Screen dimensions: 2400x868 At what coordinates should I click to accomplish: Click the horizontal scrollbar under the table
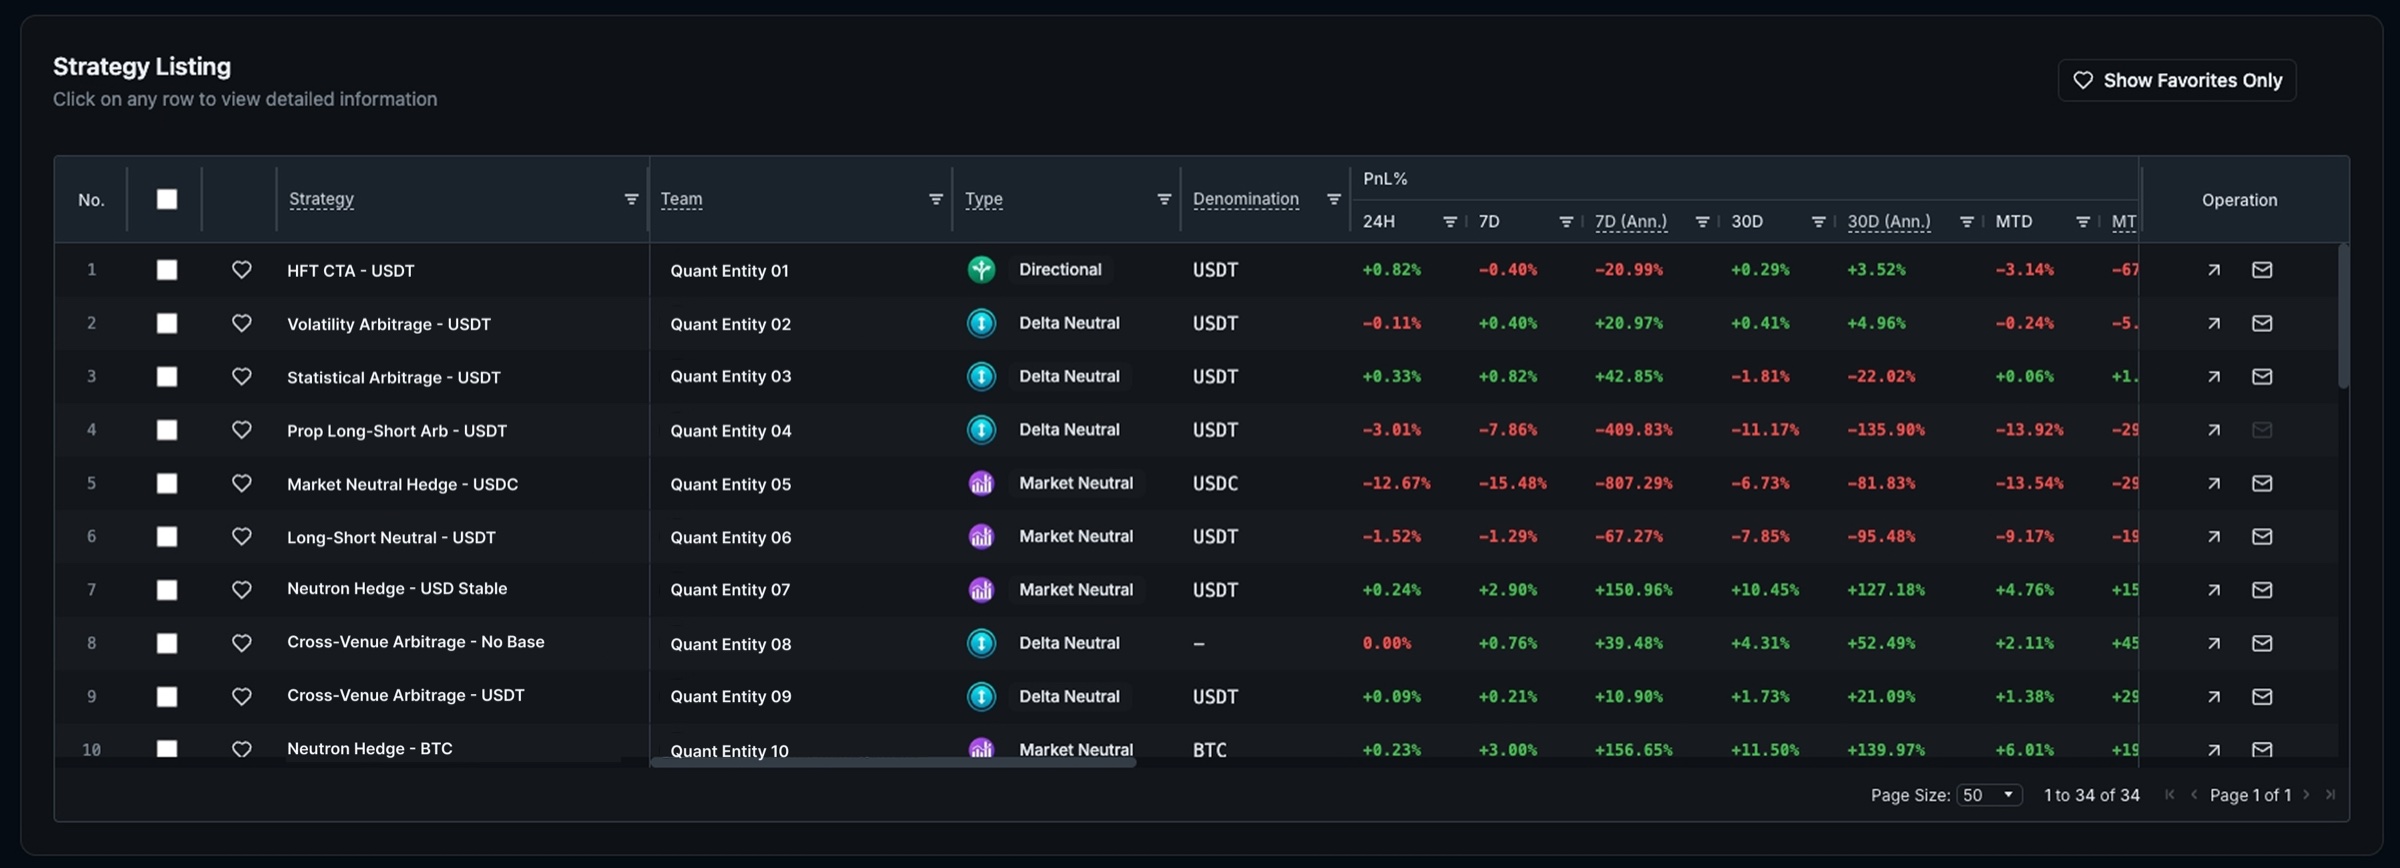(x=893, y=763)
